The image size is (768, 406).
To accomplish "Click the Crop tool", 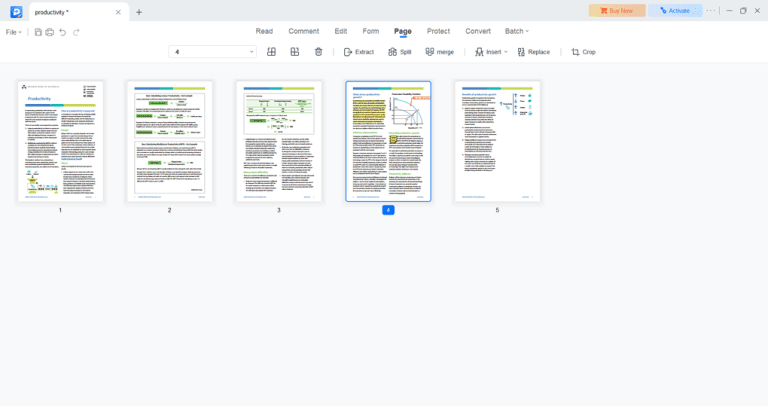I will (x=583, y=52).
